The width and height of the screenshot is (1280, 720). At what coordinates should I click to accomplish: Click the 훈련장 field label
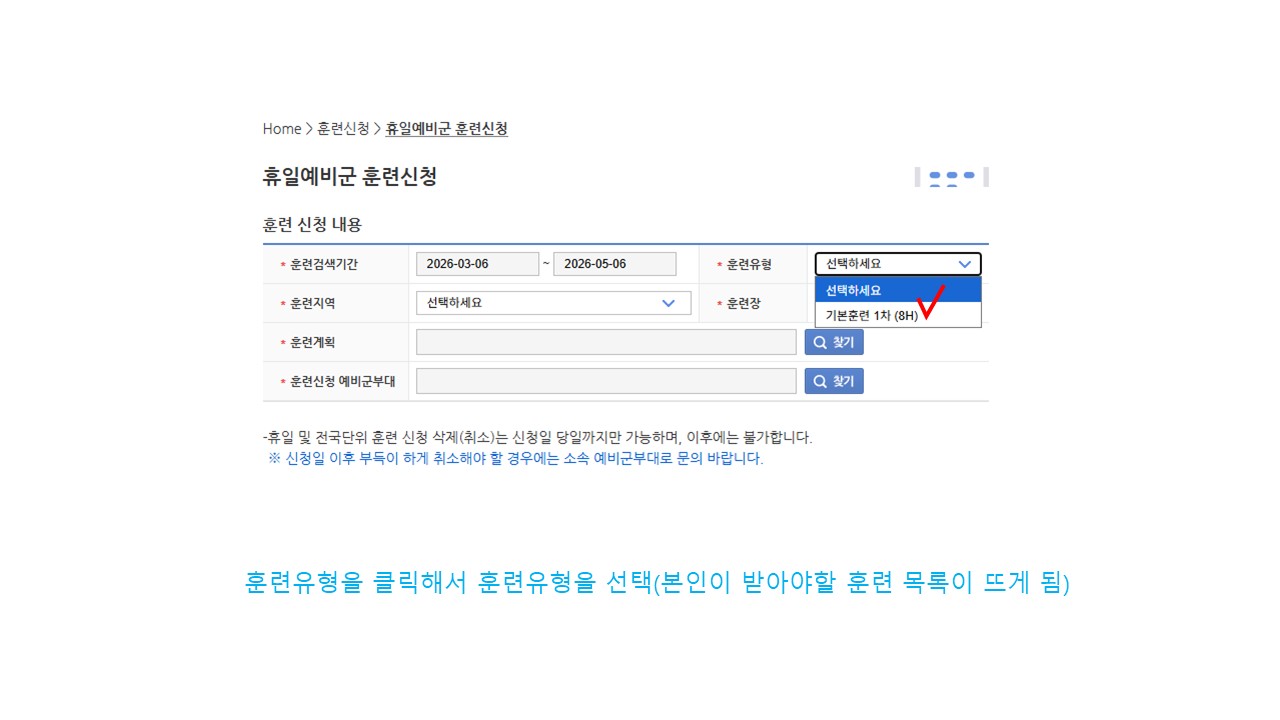743,303
